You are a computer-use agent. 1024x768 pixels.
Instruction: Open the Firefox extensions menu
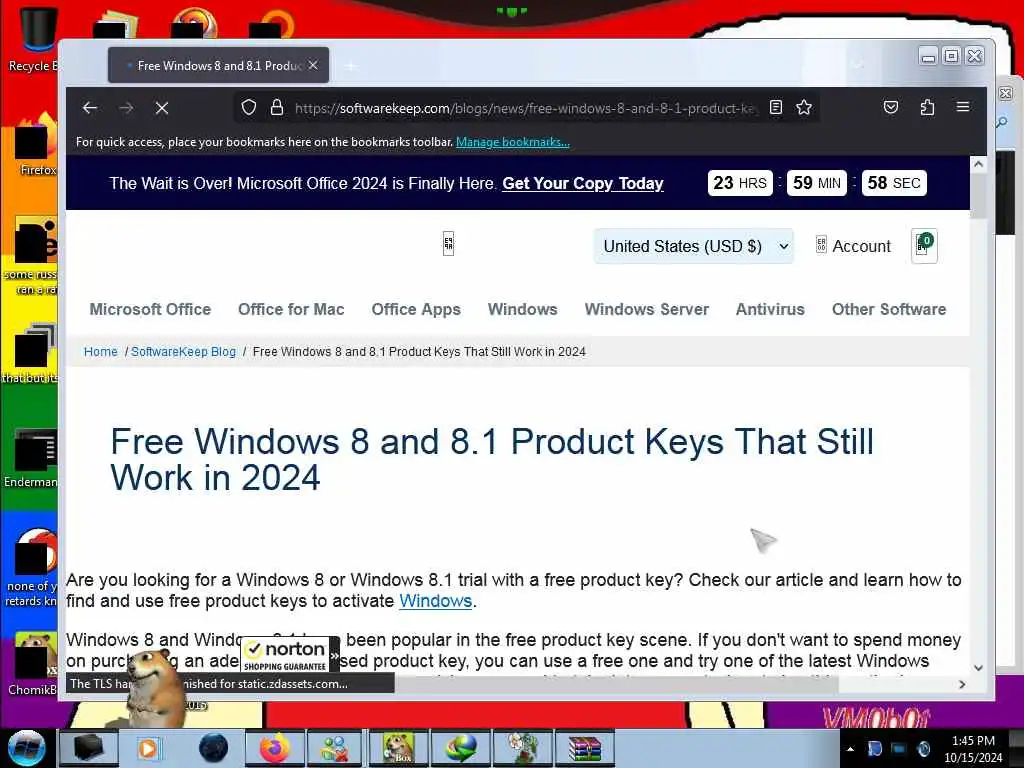coord(927,107)
